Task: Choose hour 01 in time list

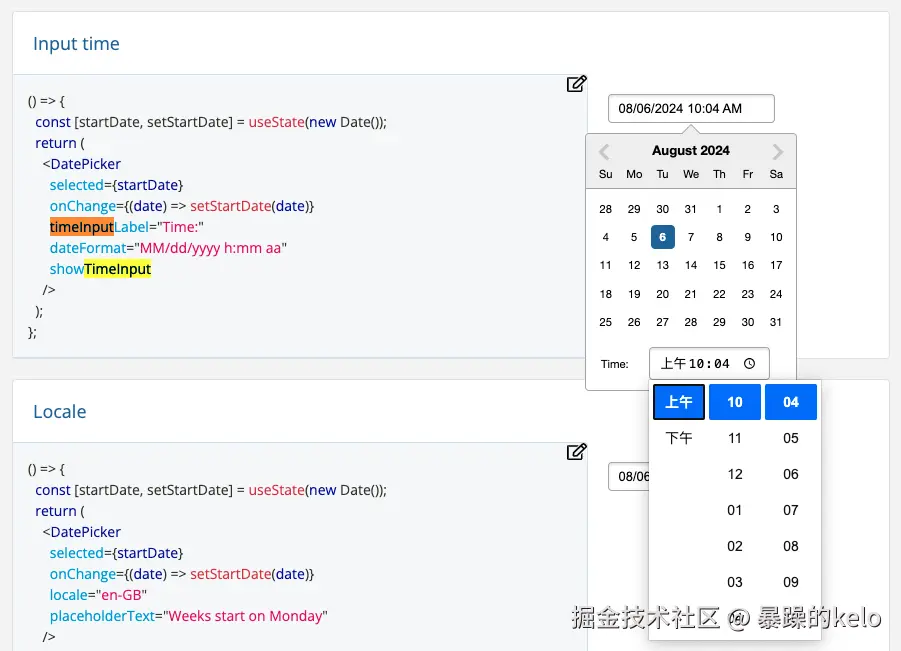Action: coord(735,510)
